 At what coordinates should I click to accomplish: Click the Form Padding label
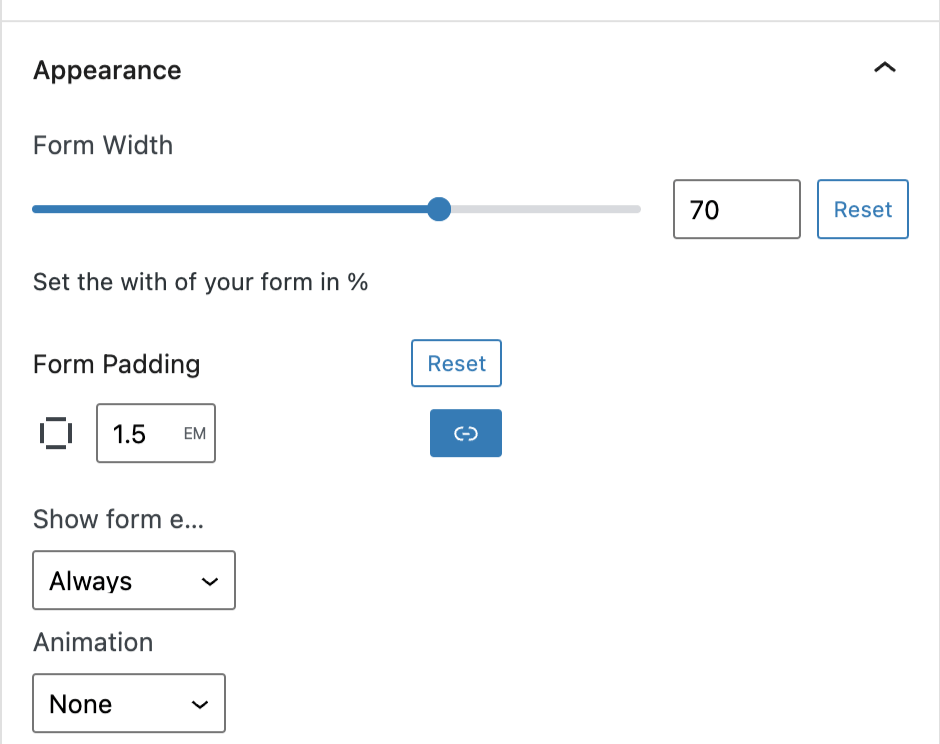pyautogui.click(x=116, y=364)
